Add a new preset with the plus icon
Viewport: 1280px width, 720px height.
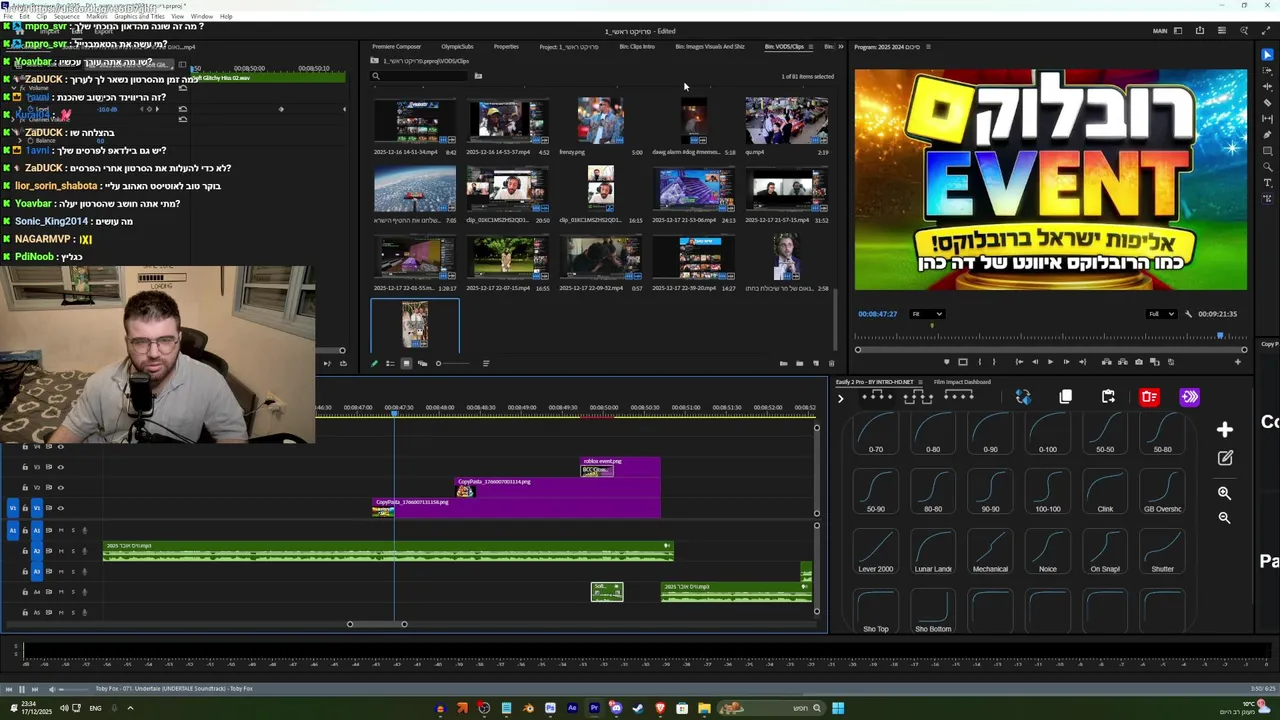coord(1225,430)
